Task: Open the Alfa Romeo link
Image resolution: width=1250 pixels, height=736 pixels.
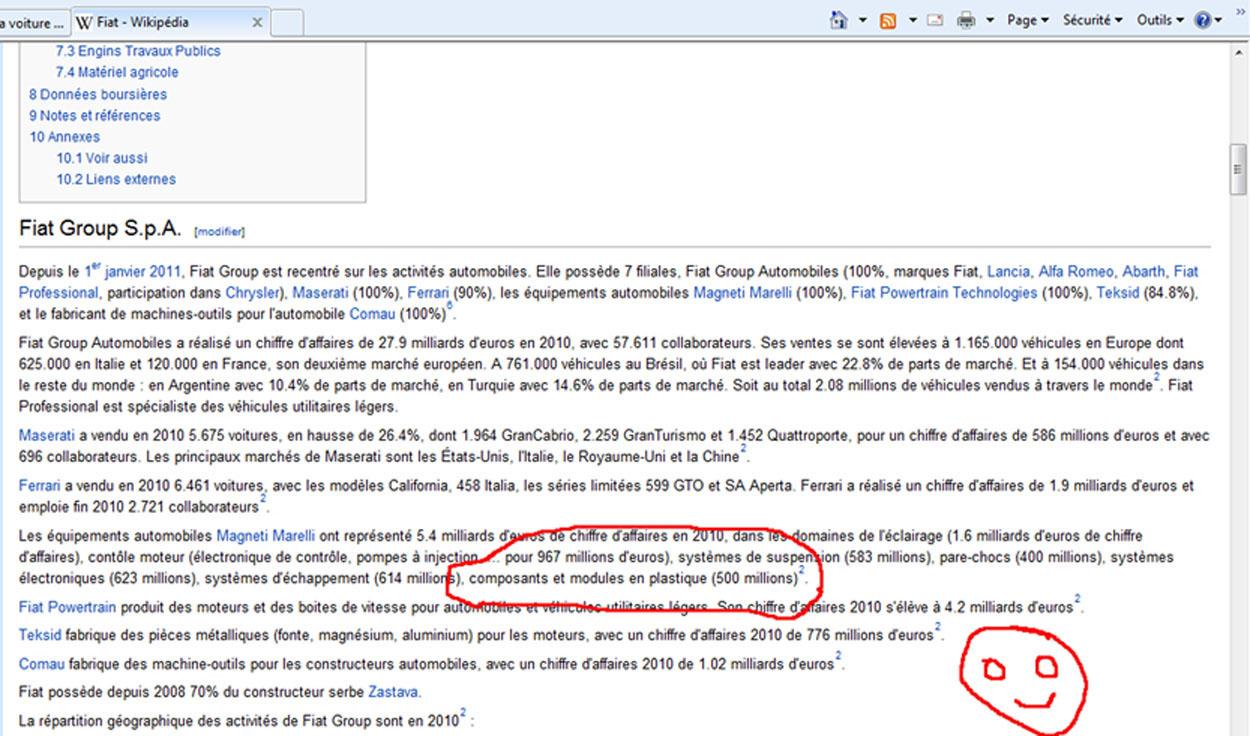Action: pos(1076,271)
